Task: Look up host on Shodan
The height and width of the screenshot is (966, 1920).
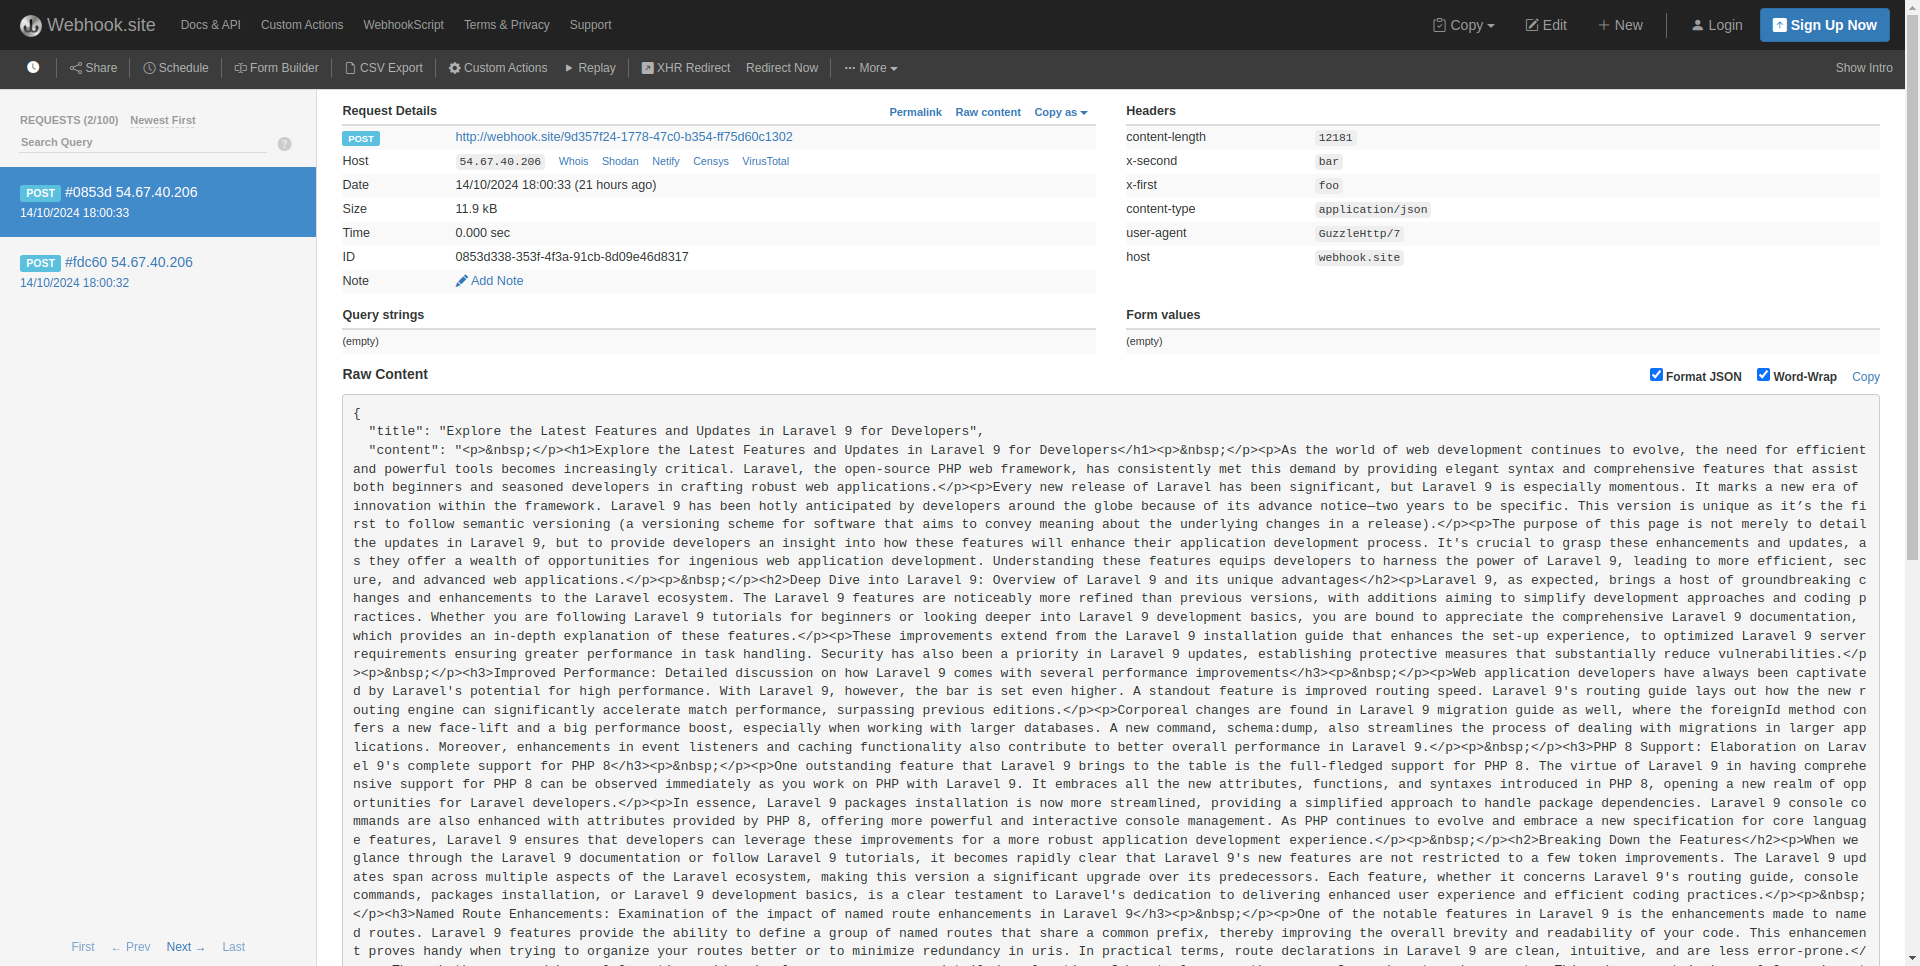Action: [x=620, y=161]
